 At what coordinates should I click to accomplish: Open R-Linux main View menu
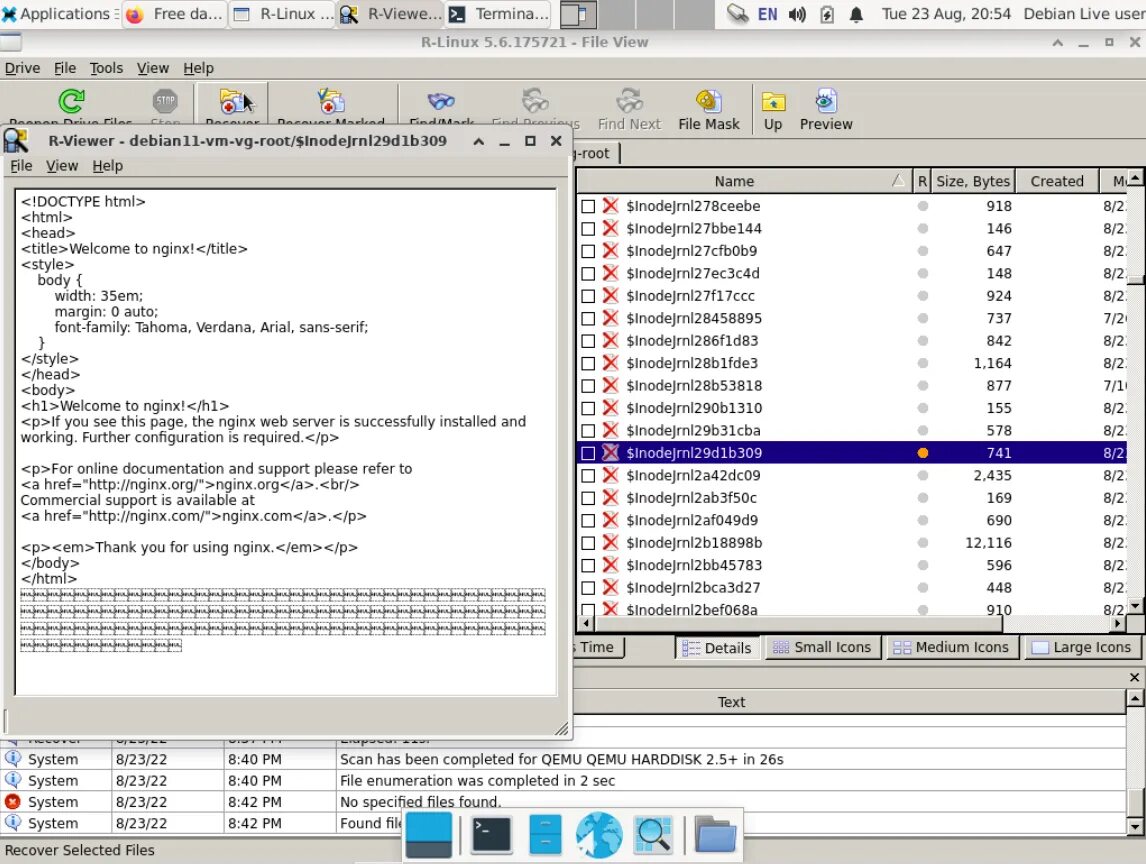coord(153,68)
